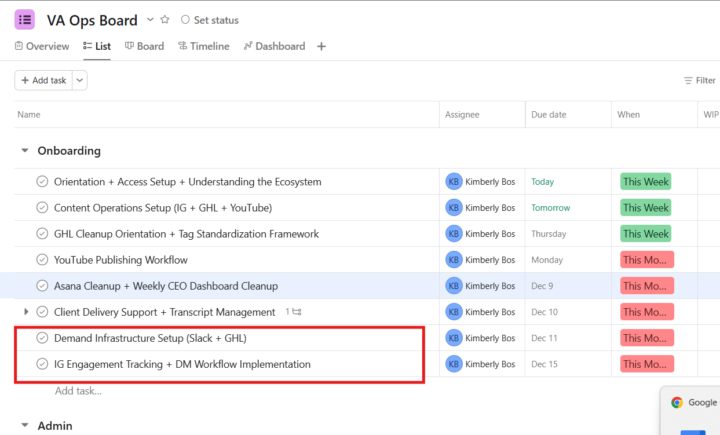
Task: Complete the Demand Infrastructure Setup task
Action: [42, 338]
